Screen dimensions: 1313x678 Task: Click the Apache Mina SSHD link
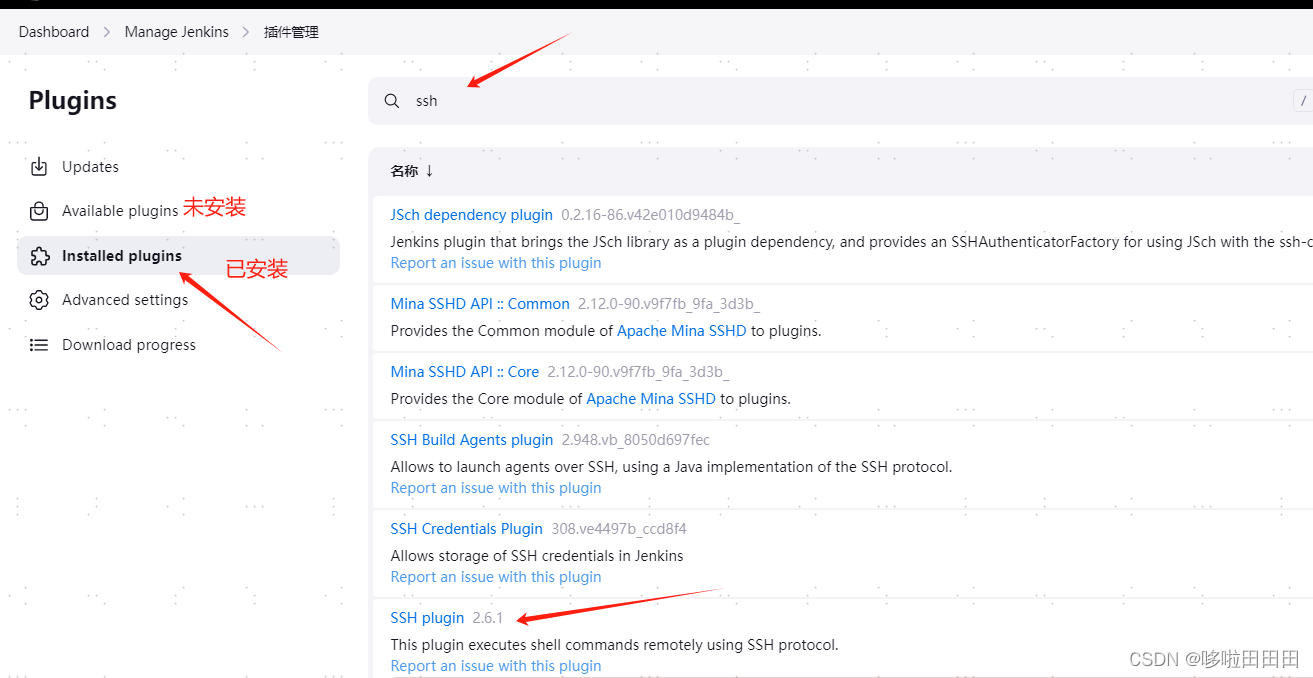[681, 330]
